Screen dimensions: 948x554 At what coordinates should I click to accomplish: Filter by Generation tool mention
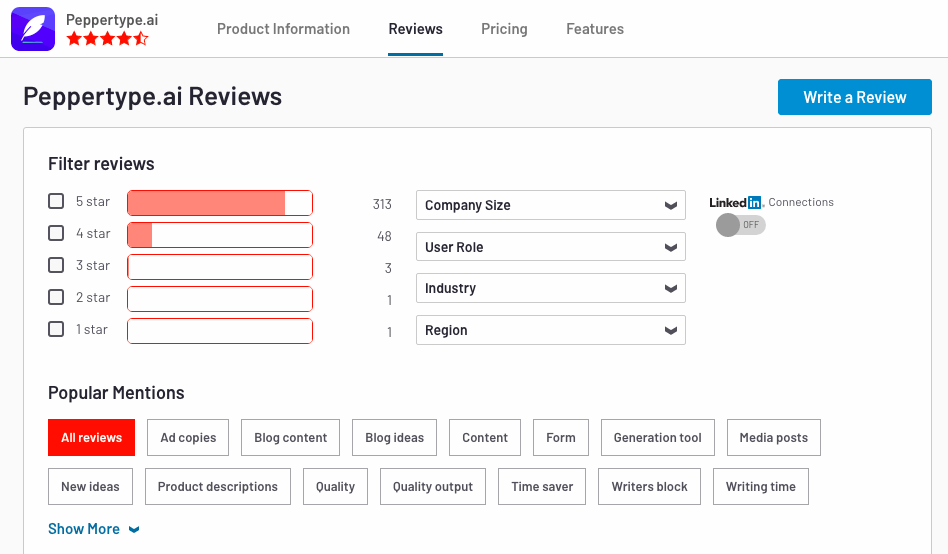[658, 437]
